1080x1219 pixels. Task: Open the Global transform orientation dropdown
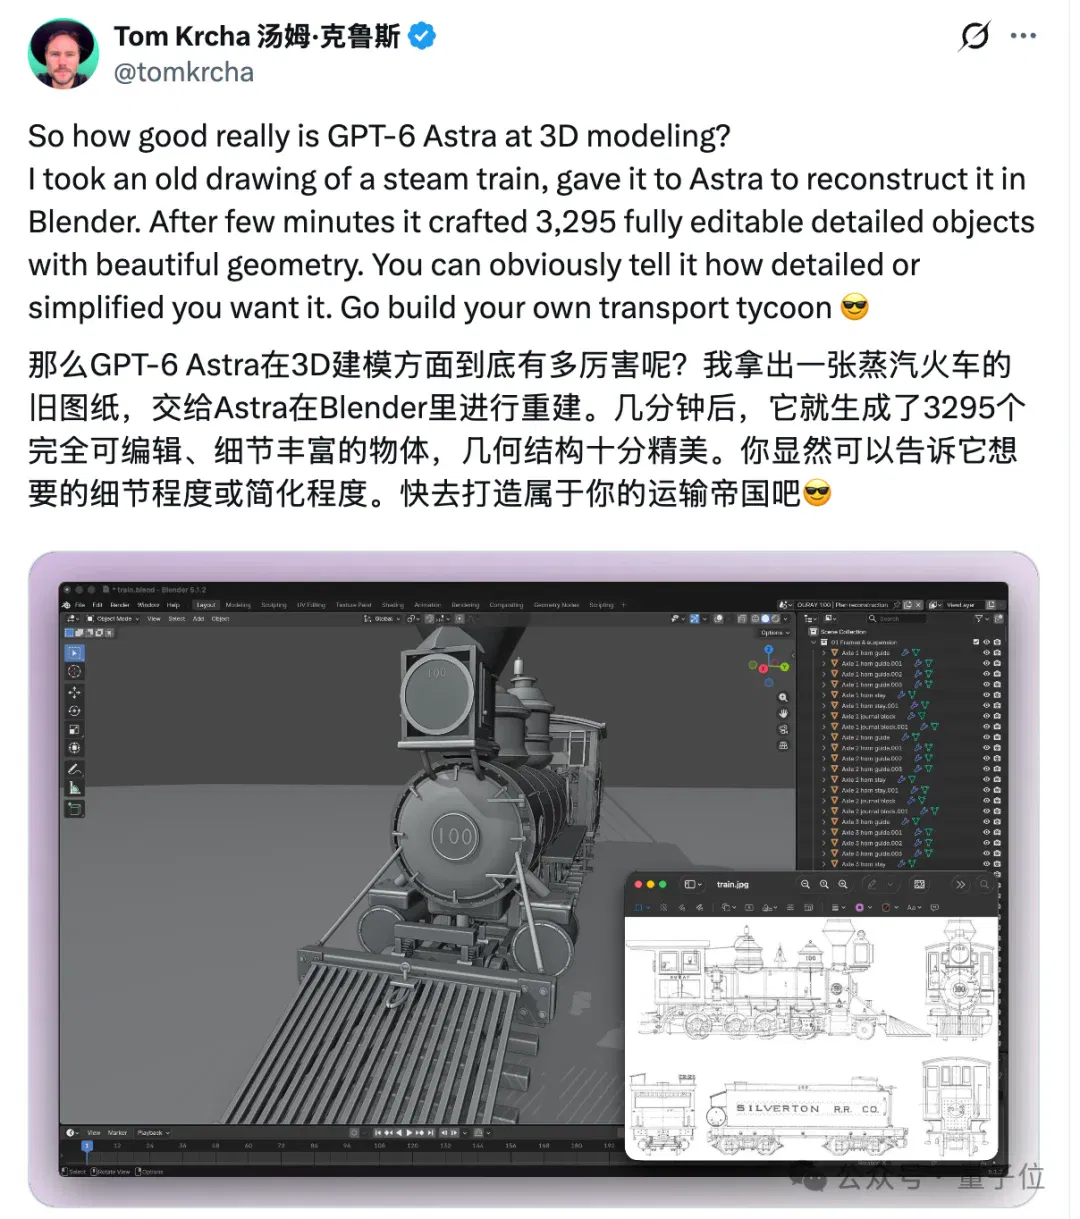pyautogui.click(x=382, y=618)
